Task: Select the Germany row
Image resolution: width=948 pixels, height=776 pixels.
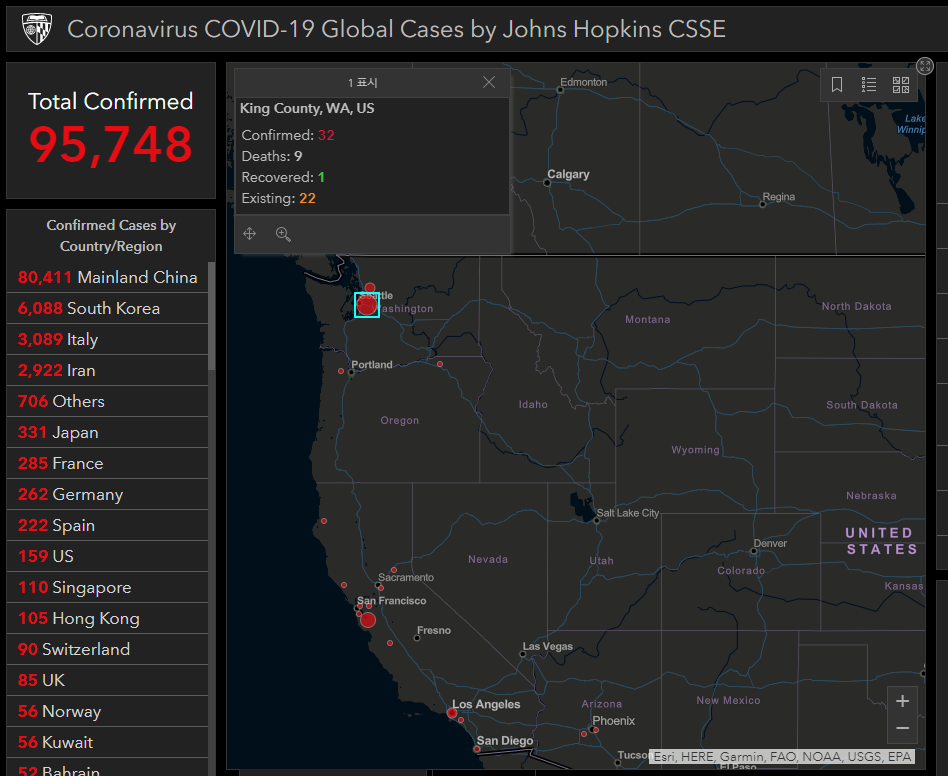Action: tap(108, 494)
